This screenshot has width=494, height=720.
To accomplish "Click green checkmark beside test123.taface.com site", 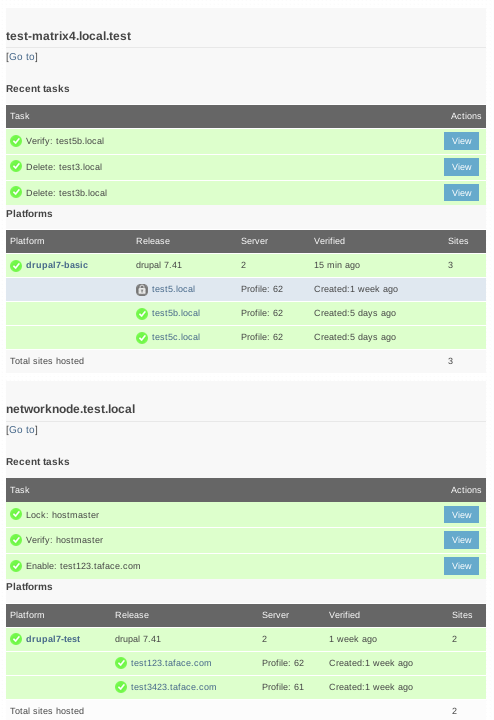I will point(121,663).
